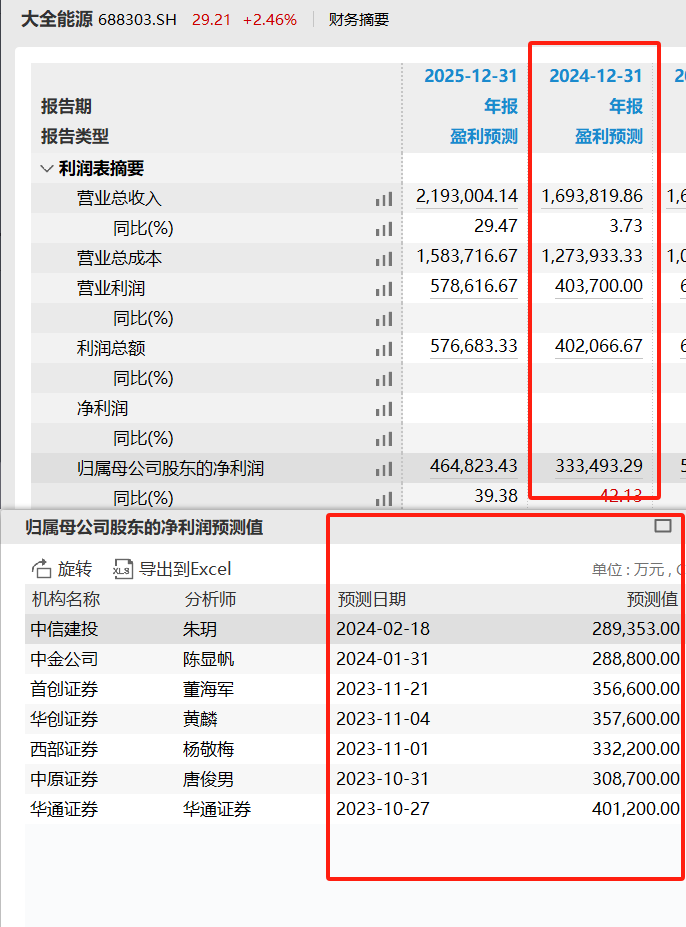
Task: Click the 576,683.33 total profit value
Action: point(474,346)
